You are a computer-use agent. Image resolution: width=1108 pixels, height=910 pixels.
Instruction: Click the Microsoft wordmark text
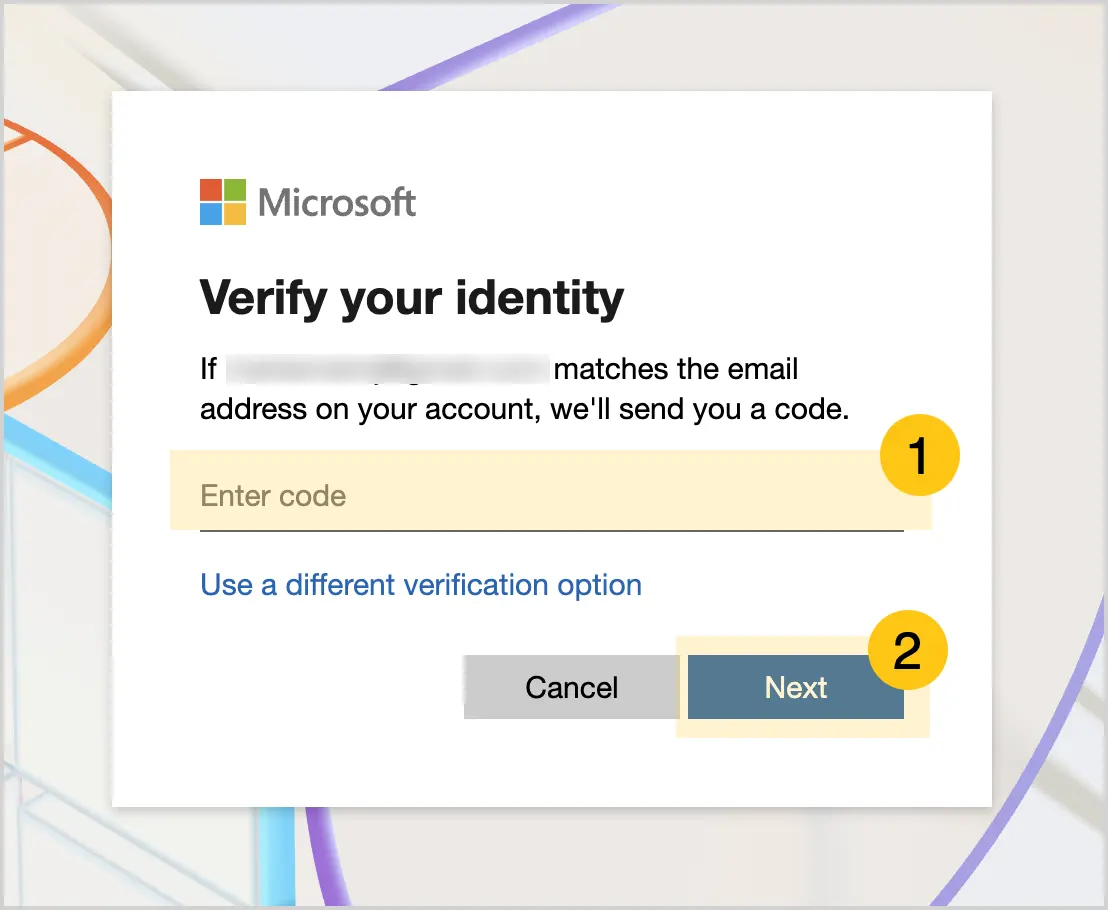(337, 203)
